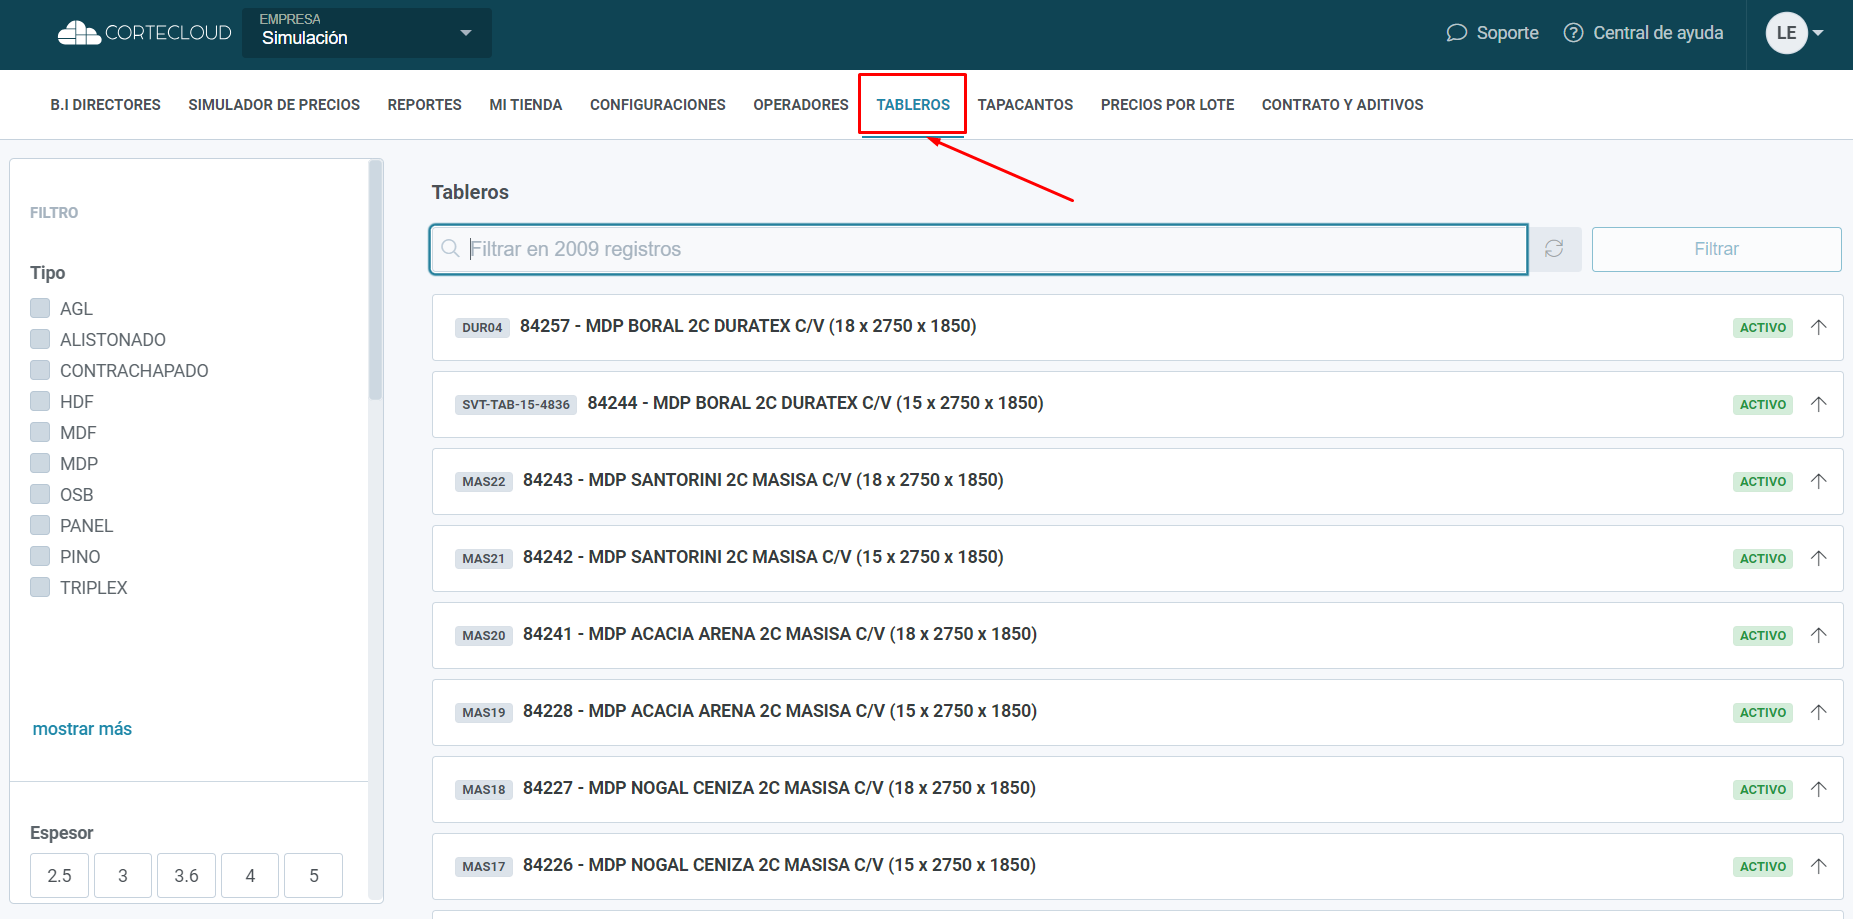
Task: Open row 84244 MDP BORAL 2C DURATEX
Action: click(x=1137, y=404)
